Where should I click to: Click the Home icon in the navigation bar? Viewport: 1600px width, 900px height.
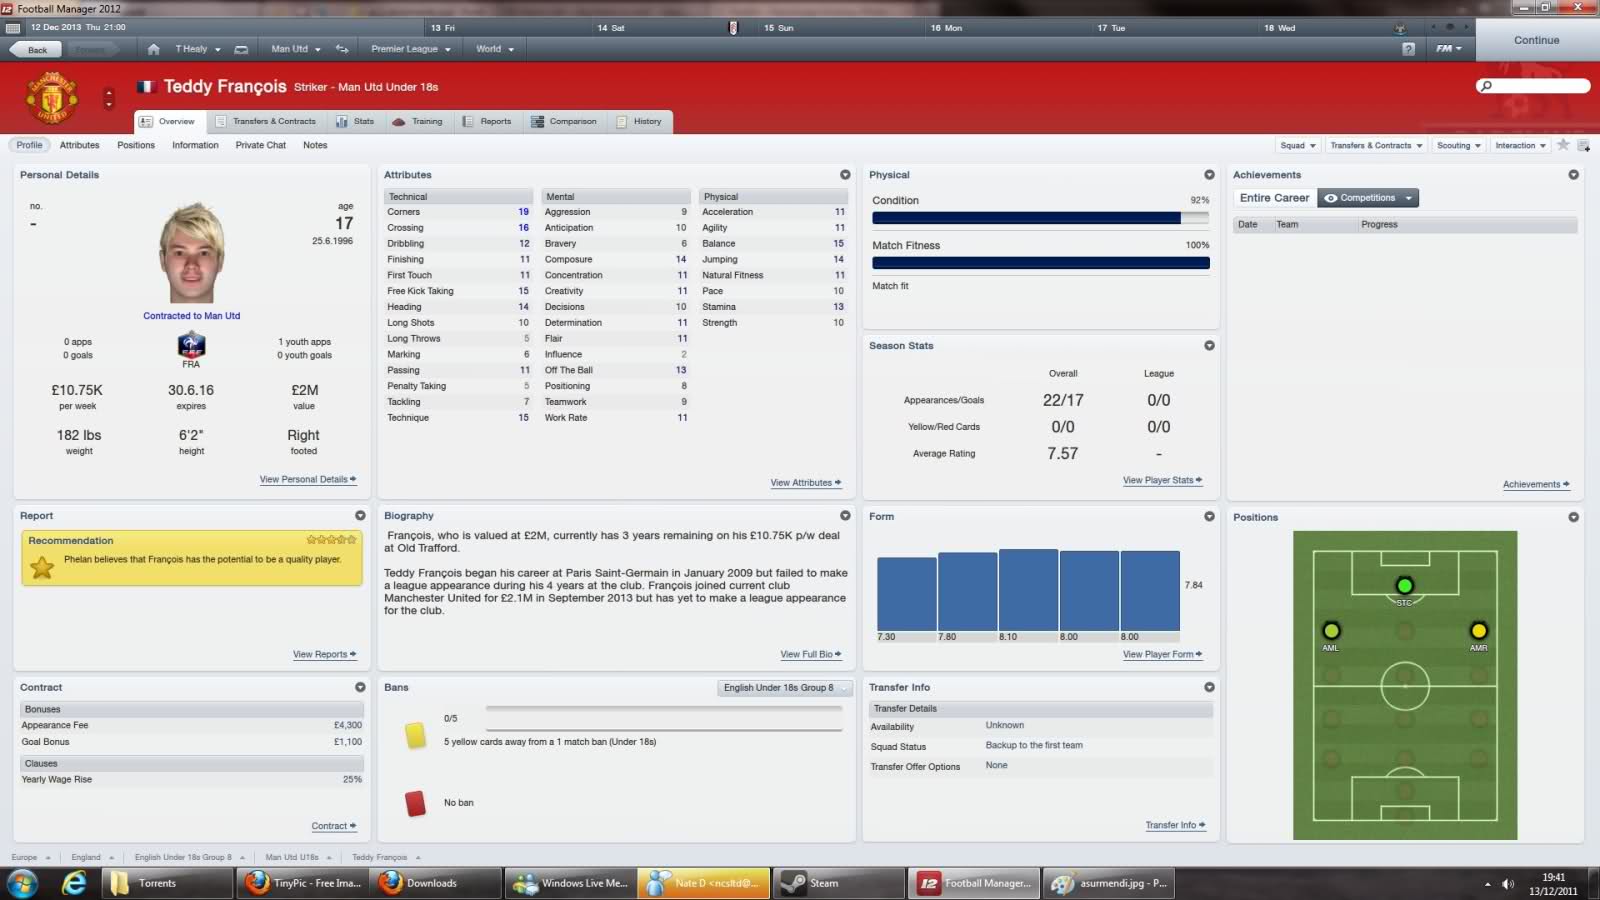click(x=153, y=49)
